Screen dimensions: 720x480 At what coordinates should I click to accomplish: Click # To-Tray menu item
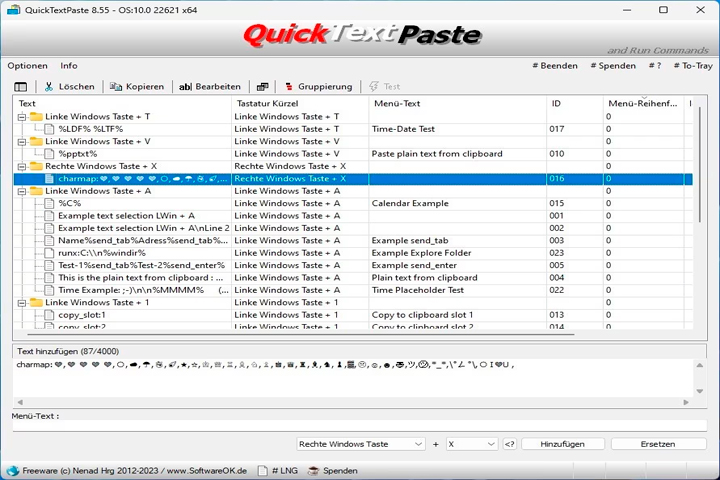point(693,66)
